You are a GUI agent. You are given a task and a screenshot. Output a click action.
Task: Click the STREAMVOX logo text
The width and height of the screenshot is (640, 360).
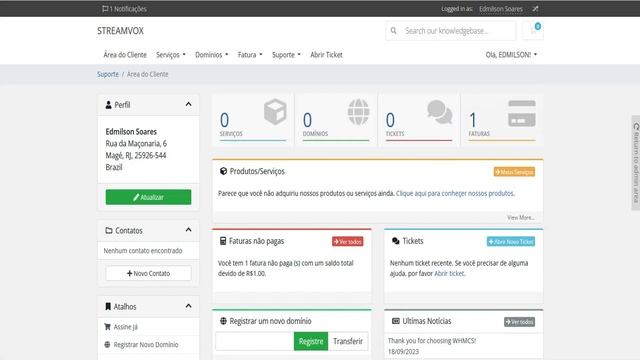pyautogui.click(x=120, y=31)
